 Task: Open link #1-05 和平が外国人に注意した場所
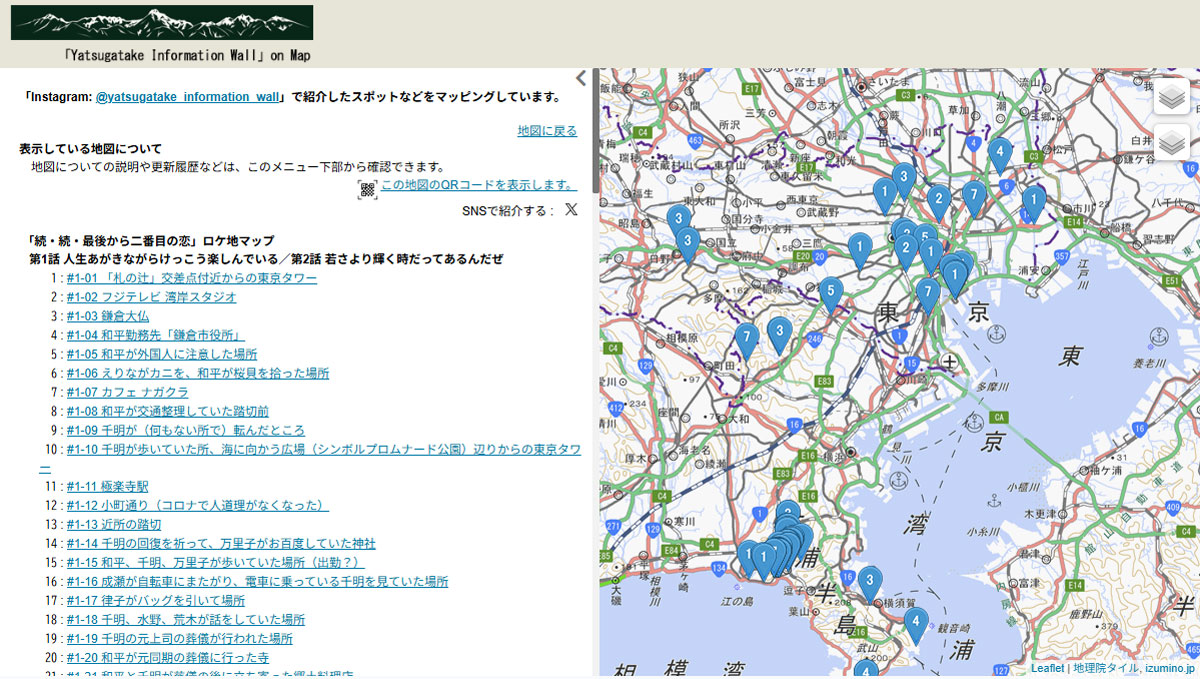[x=162, y=354]
